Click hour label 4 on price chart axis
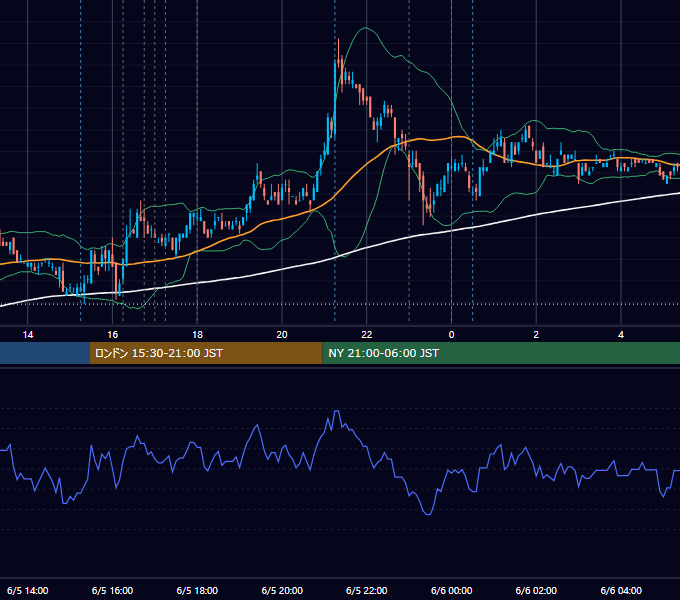The height and width of the screenshot is (600, 680). click(x=621, y=335)
